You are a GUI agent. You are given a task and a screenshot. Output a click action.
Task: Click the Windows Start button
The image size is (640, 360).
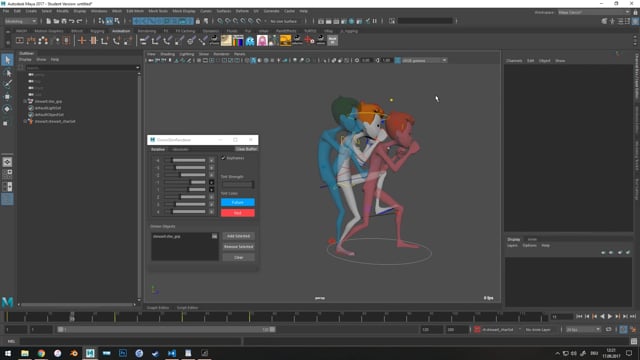click(x=8, y=353)
